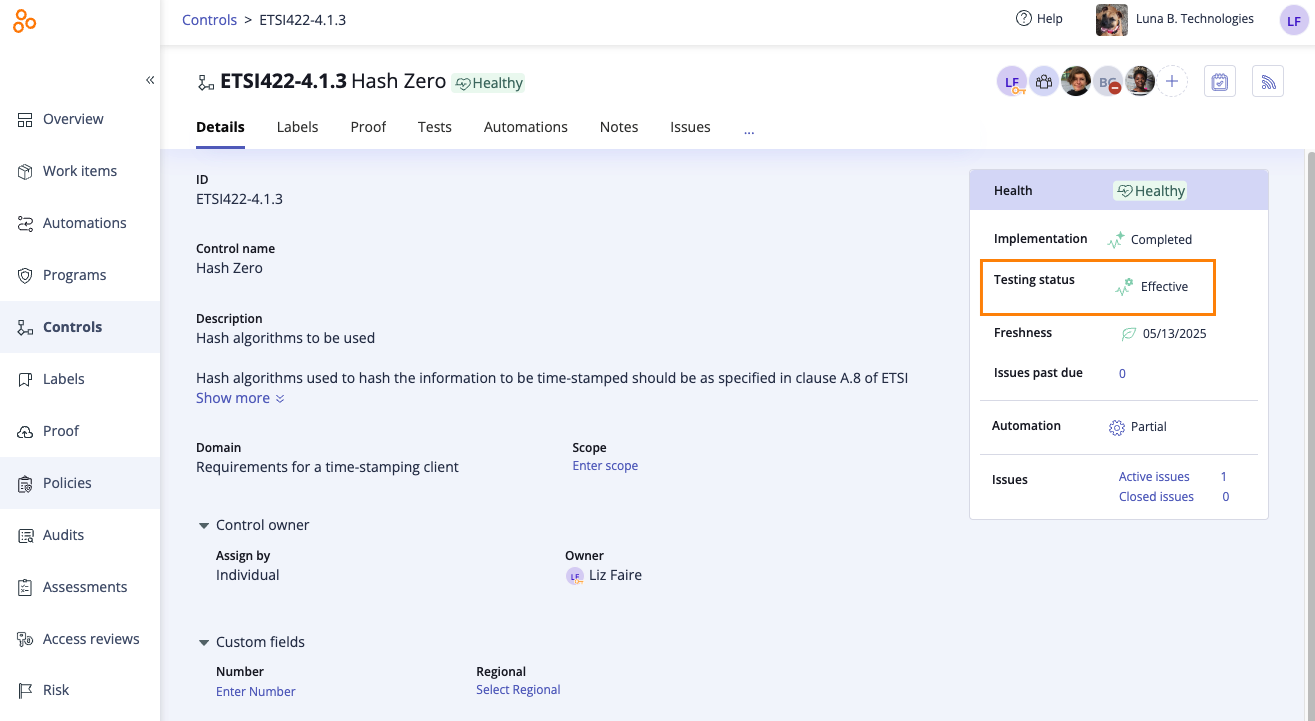Open the calendar checklist icon button
The width and height of the screenshot is (1315, 721).
click(1220, 82)
